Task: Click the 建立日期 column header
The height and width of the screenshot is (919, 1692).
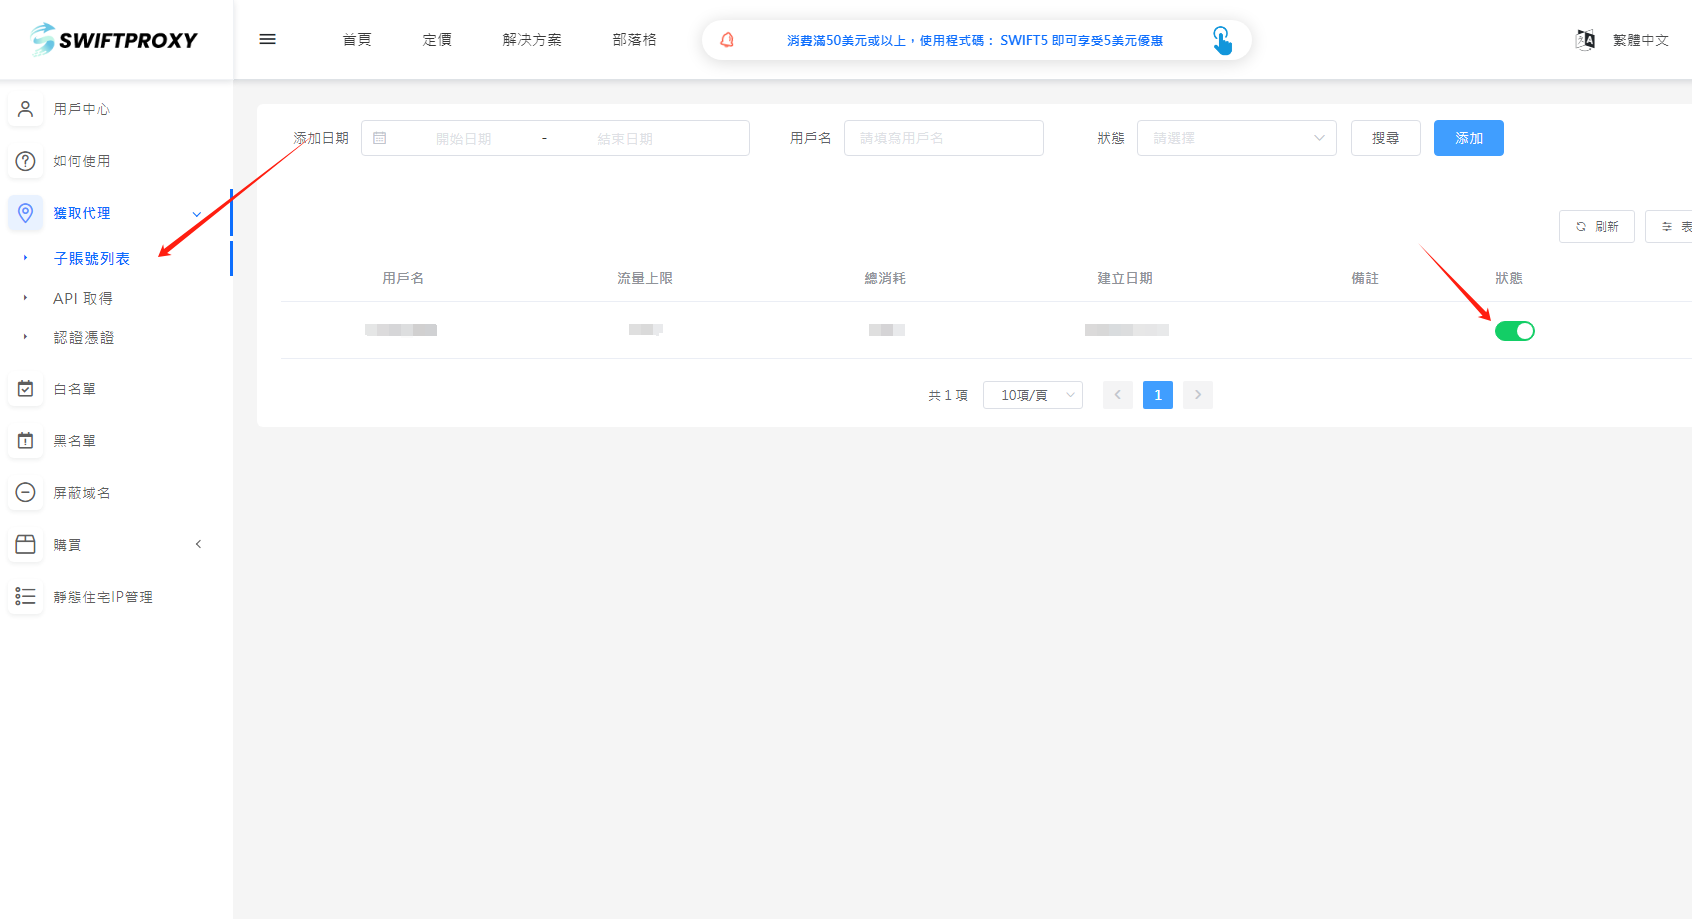Action: (x=1125, y=278)
